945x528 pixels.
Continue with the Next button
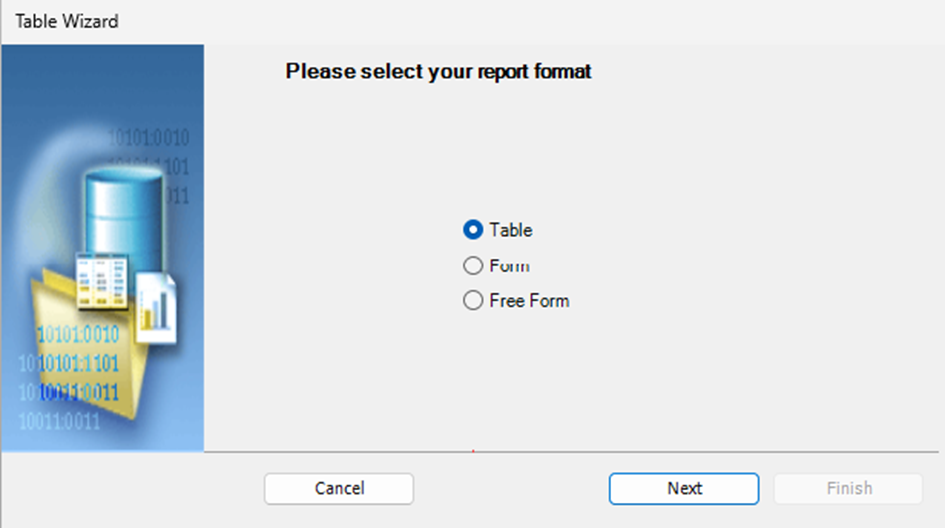pyautogui.click(x=683, y=488)
